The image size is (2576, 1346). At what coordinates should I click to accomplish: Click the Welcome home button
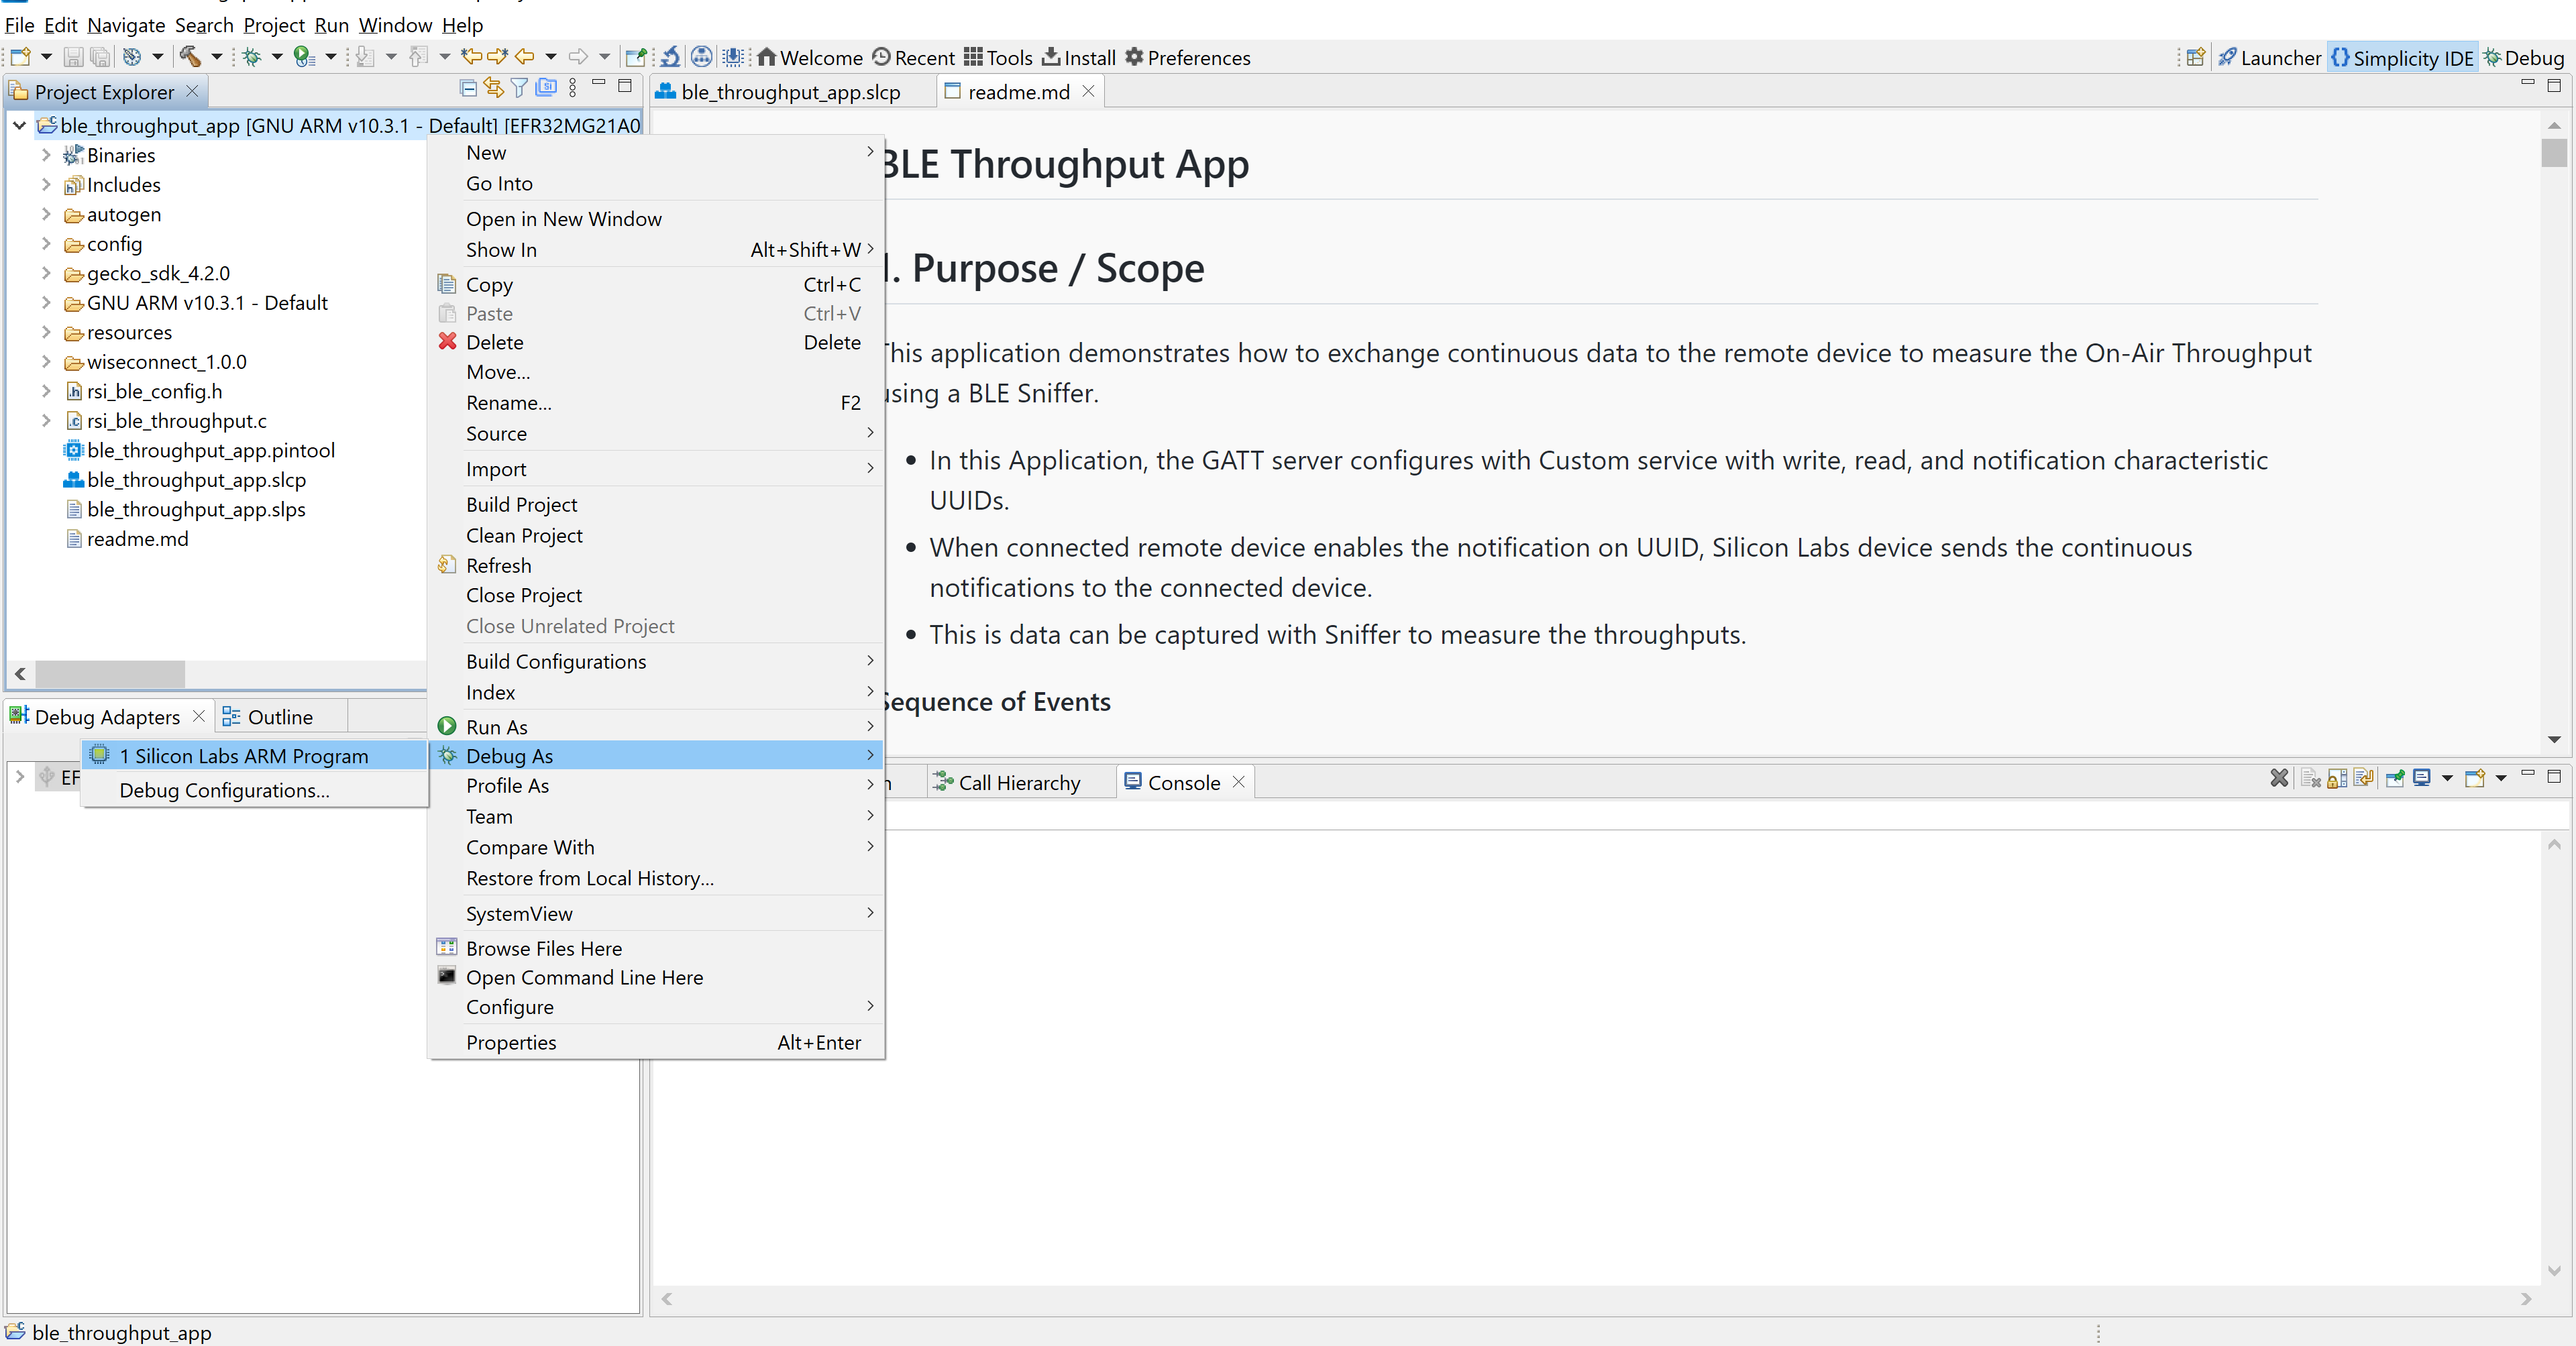[810, 57]
